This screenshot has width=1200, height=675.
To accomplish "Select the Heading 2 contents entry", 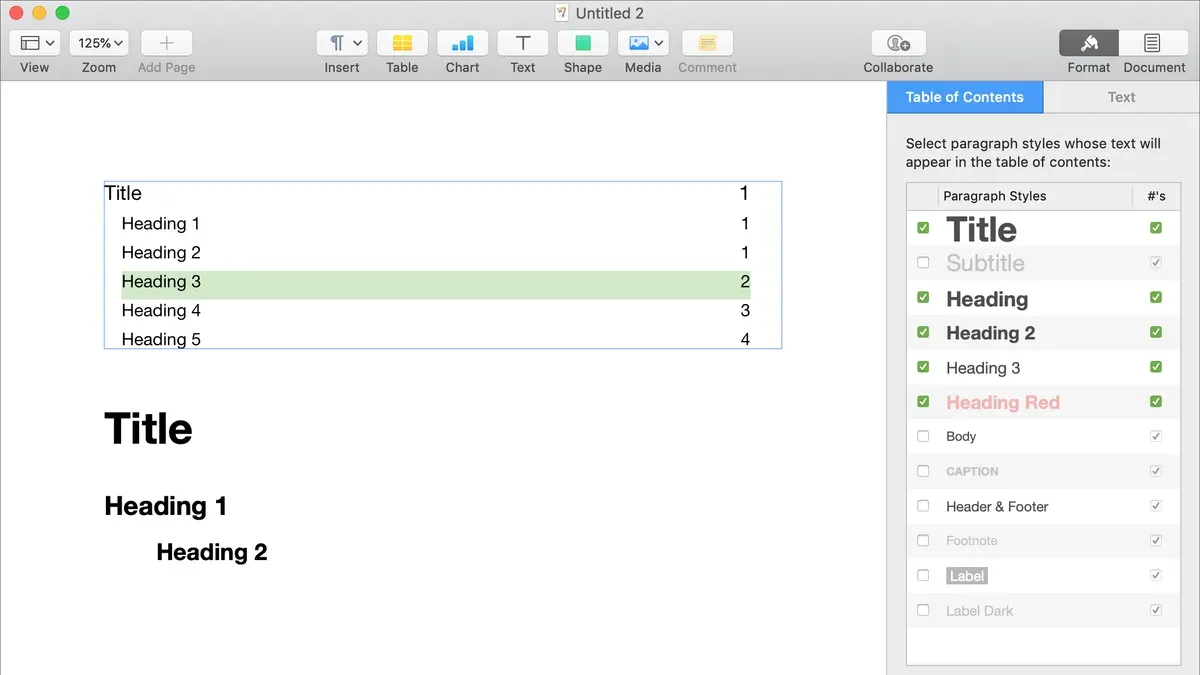I will click(435, 253).
